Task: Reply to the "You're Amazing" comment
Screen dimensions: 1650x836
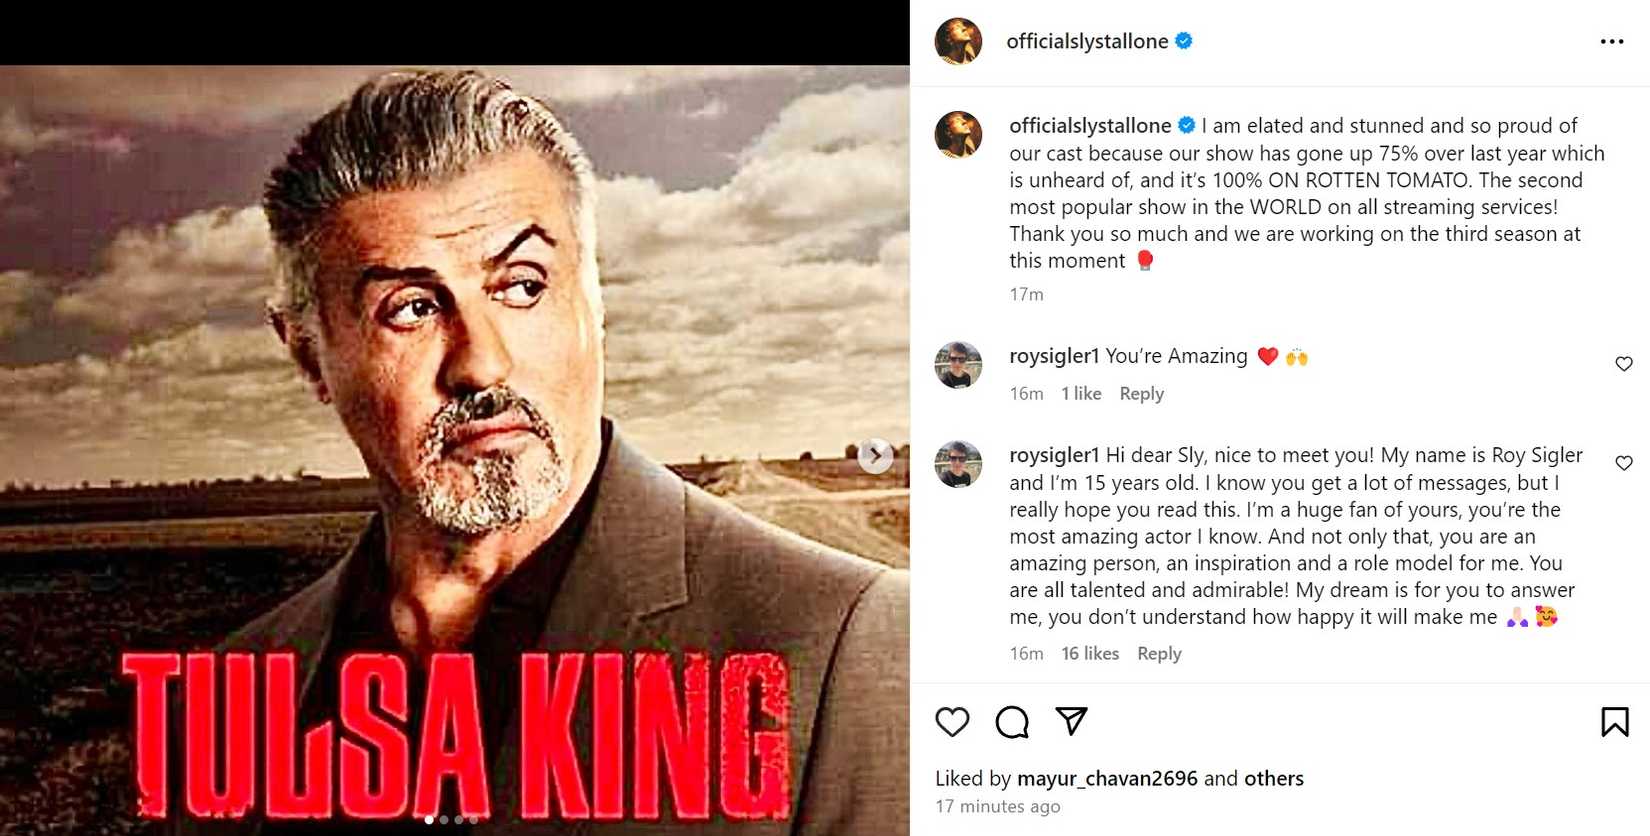Action: point(1141,394)
